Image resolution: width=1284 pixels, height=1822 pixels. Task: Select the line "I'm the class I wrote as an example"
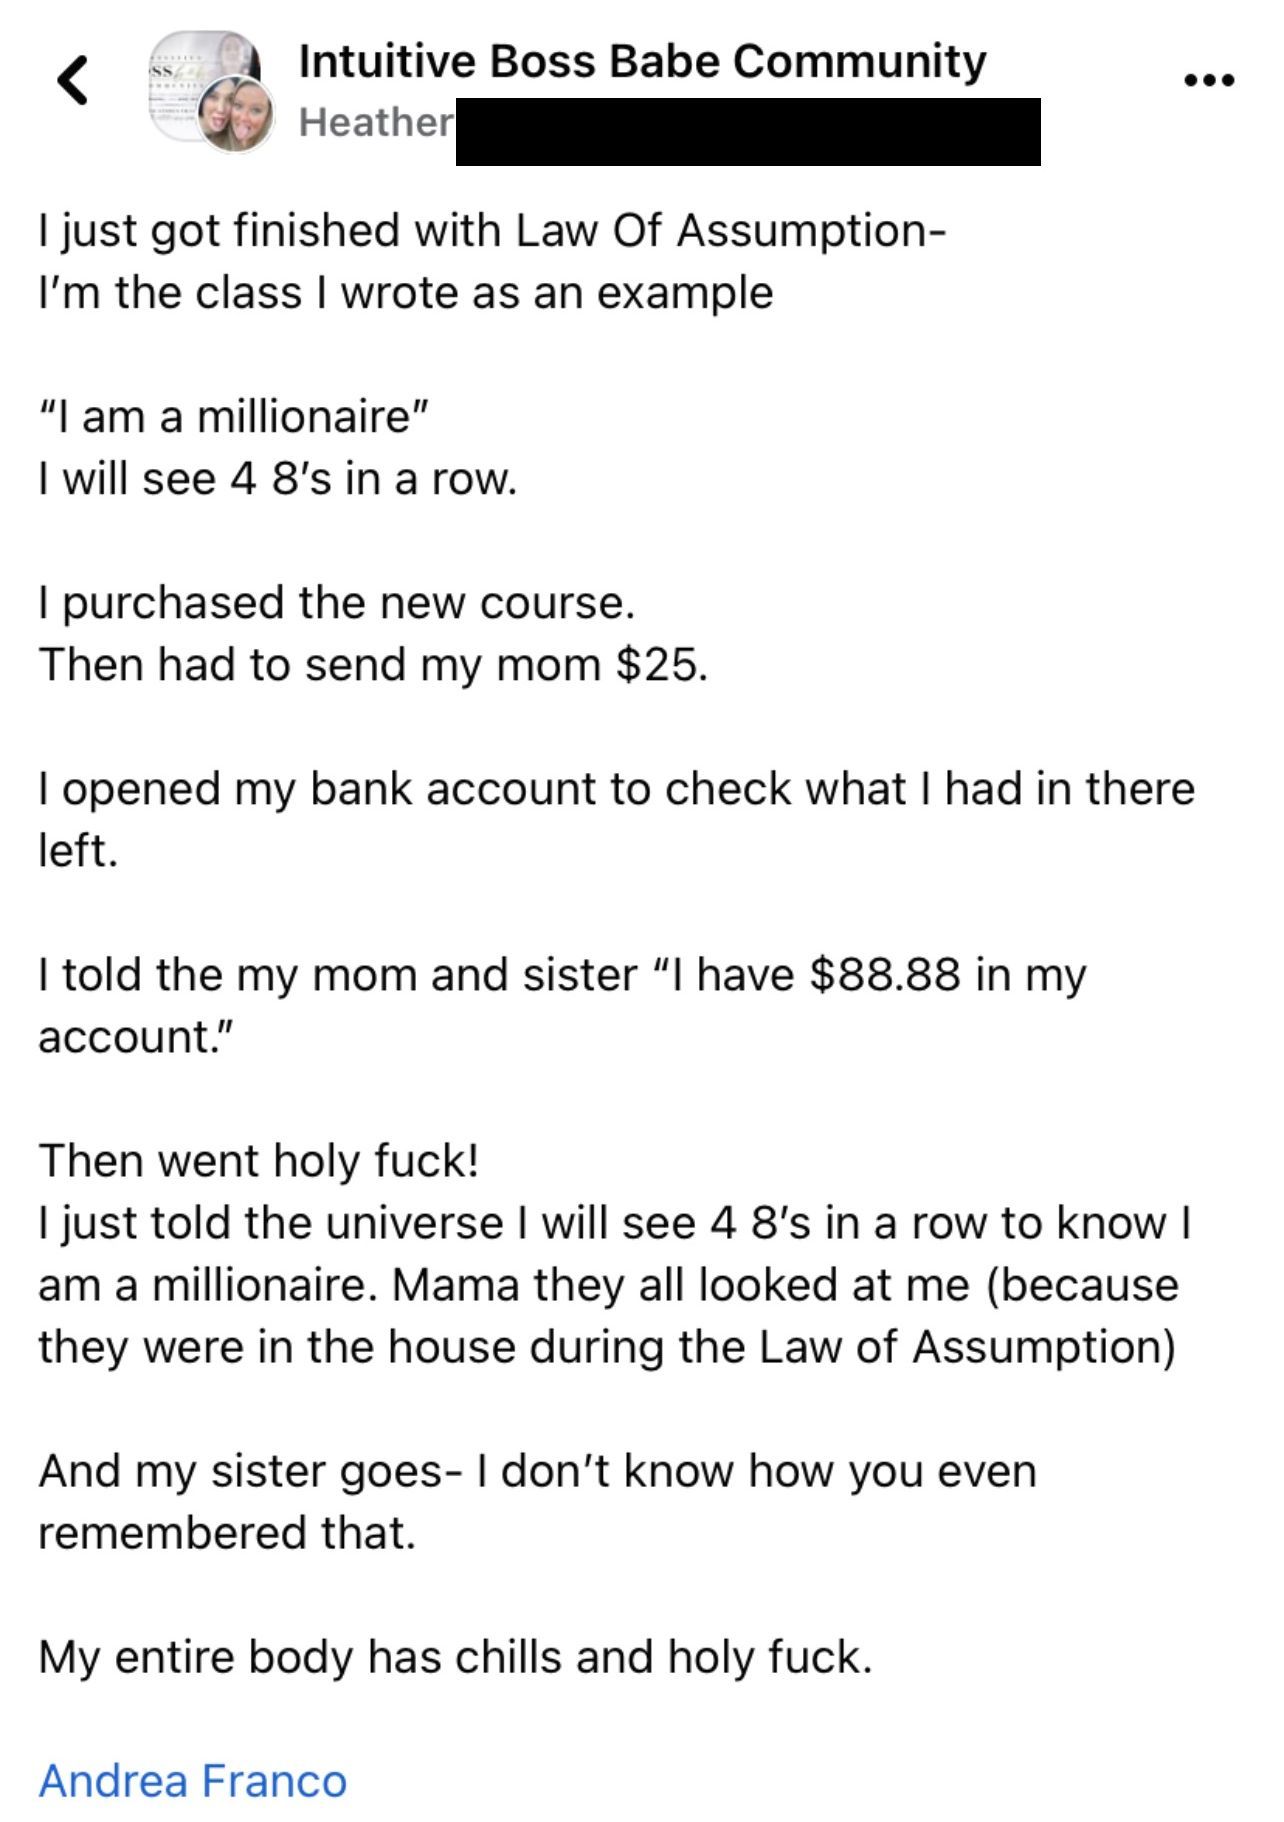click(406, 293)
